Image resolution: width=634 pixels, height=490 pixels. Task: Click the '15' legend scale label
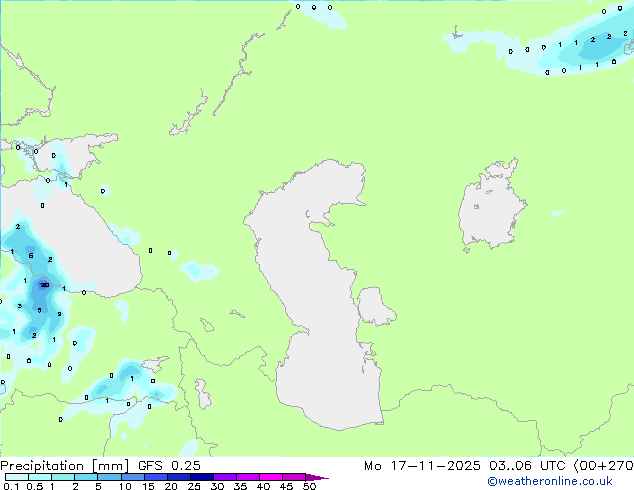pos(148,486)
